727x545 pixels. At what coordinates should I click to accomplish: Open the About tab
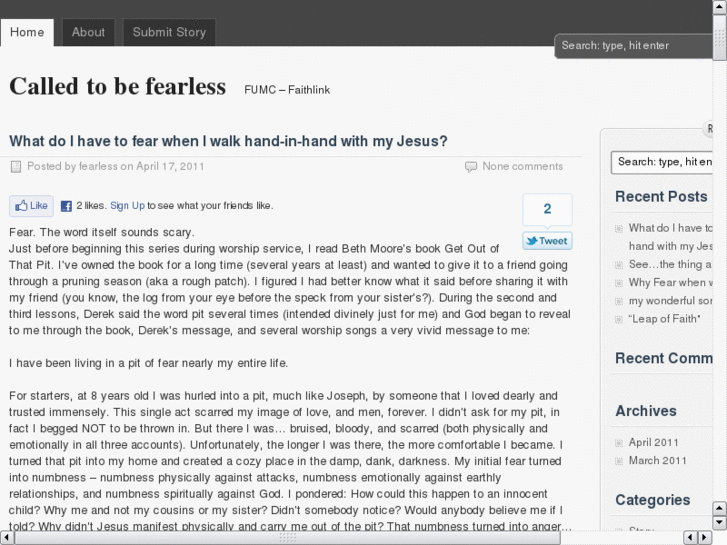[x=88, y=32]
